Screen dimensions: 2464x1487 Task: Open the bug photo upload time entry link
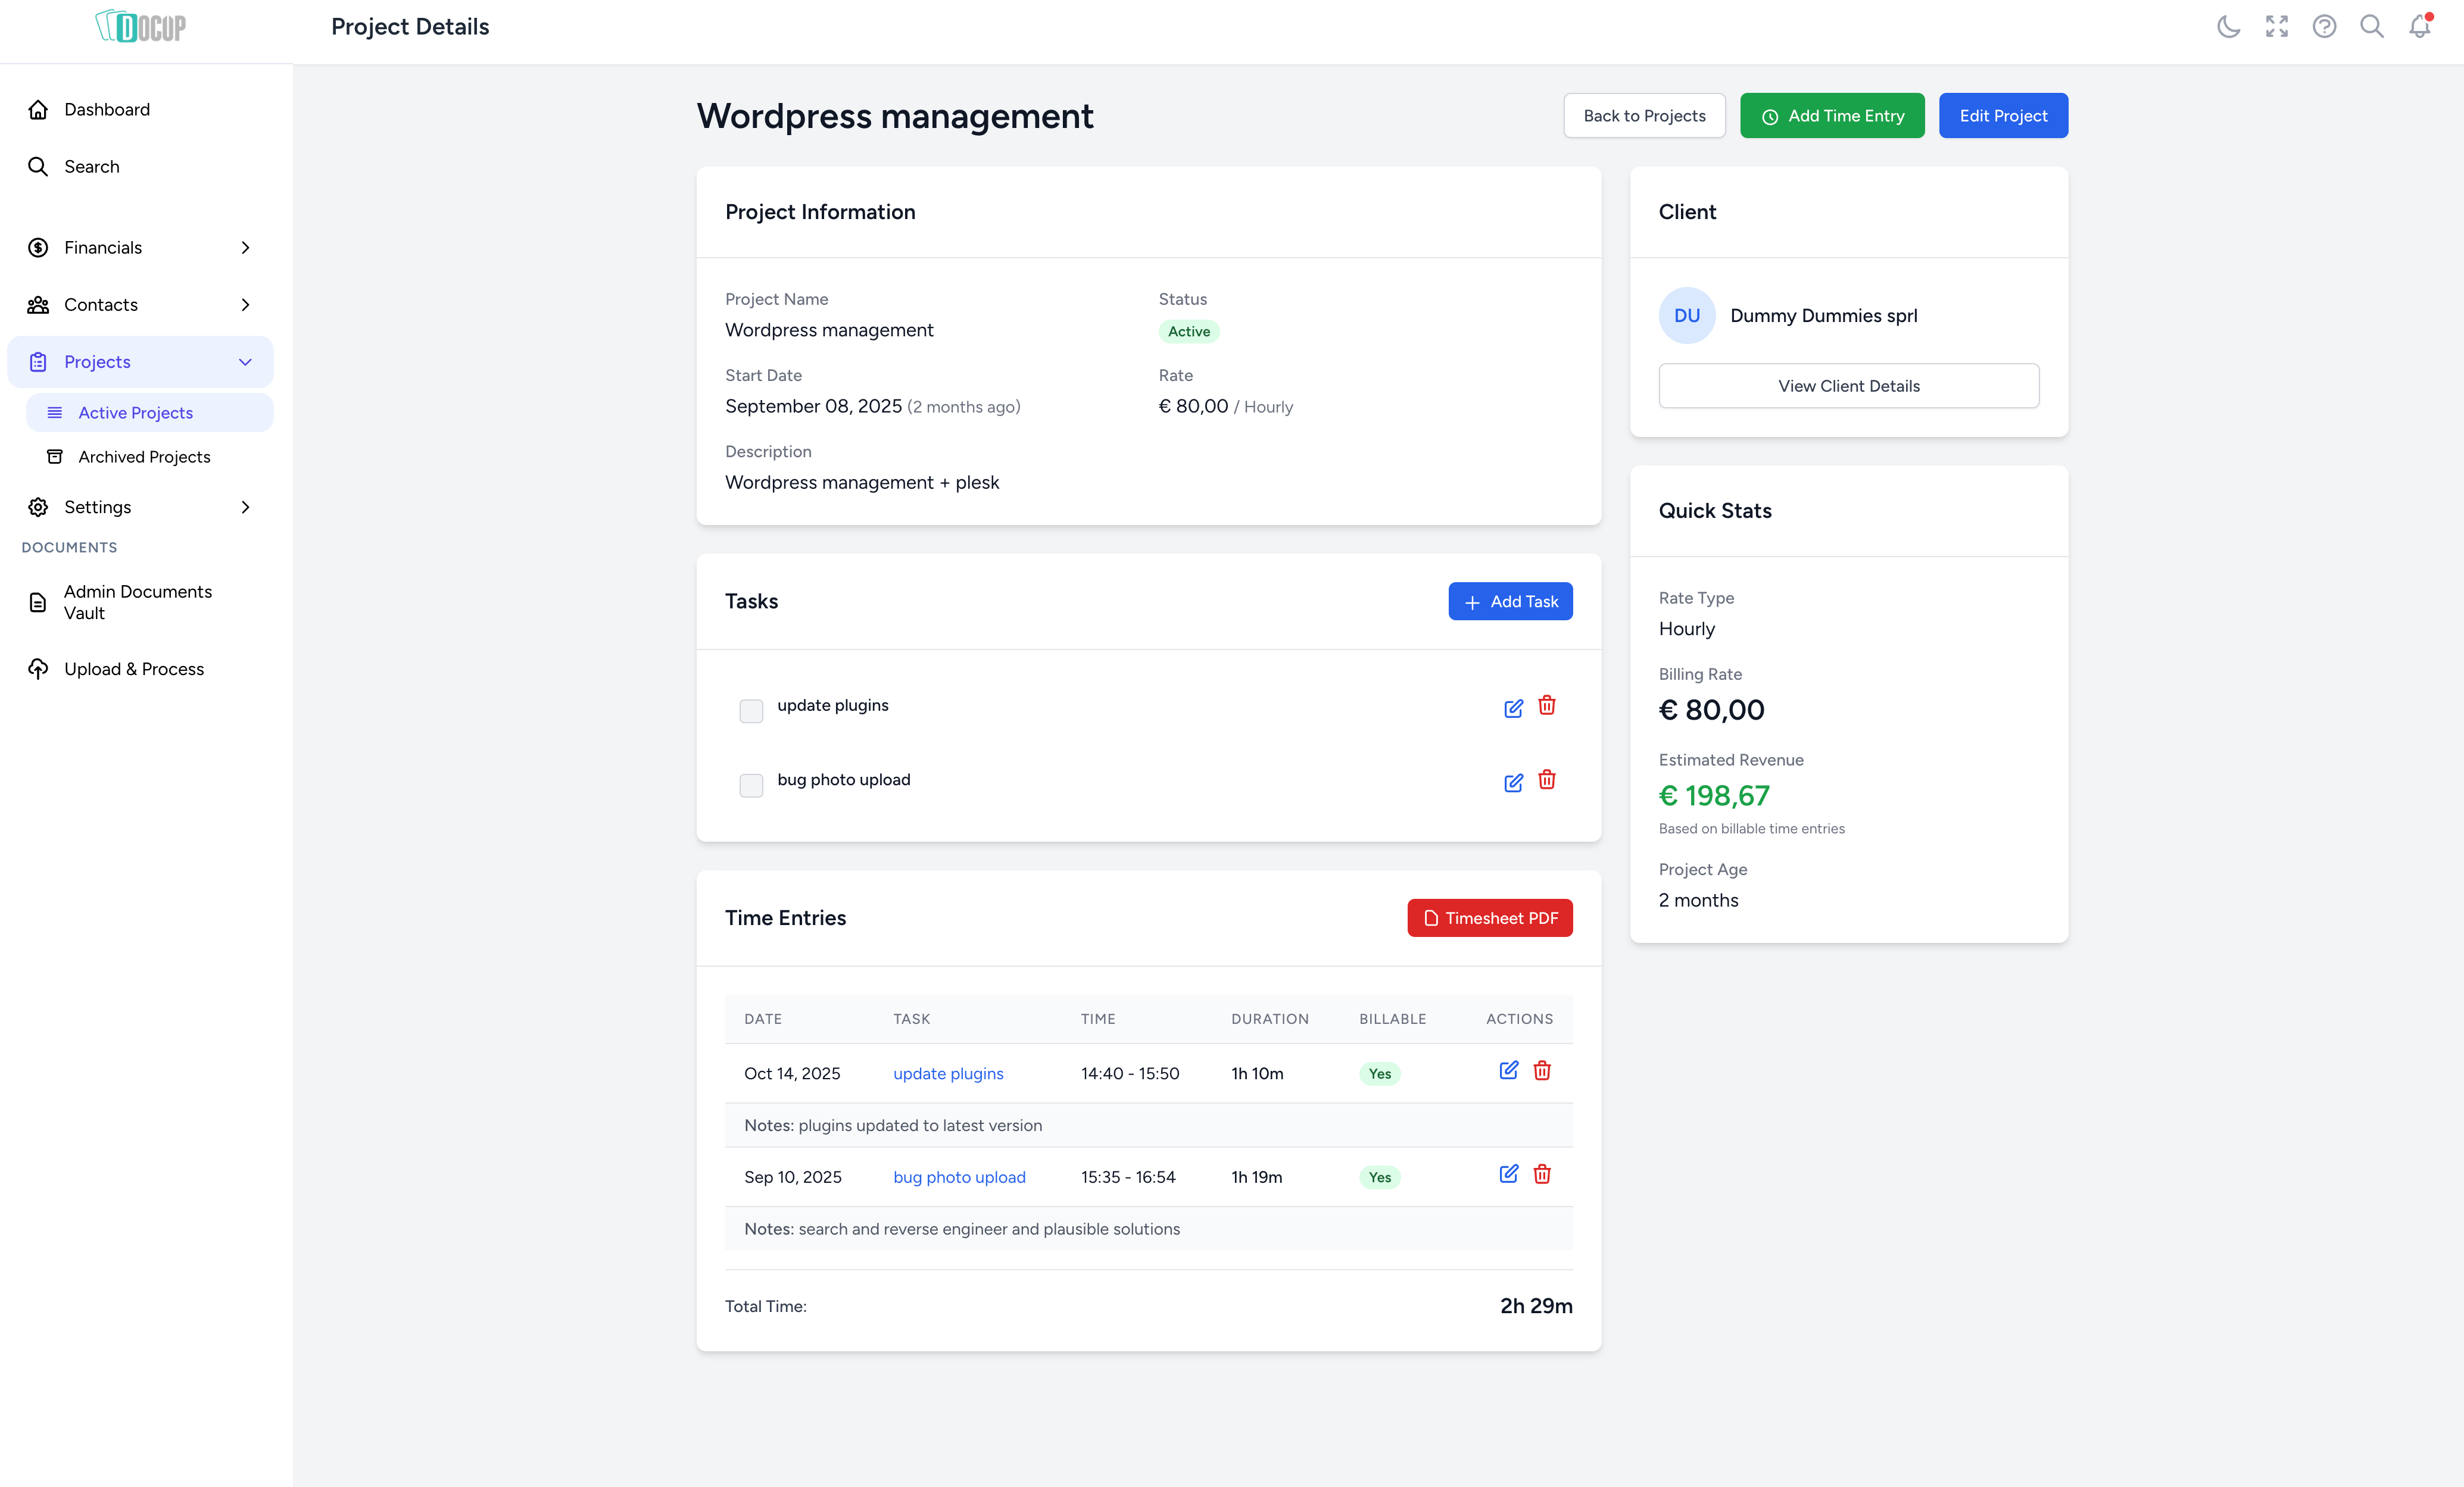point(959,1177)
